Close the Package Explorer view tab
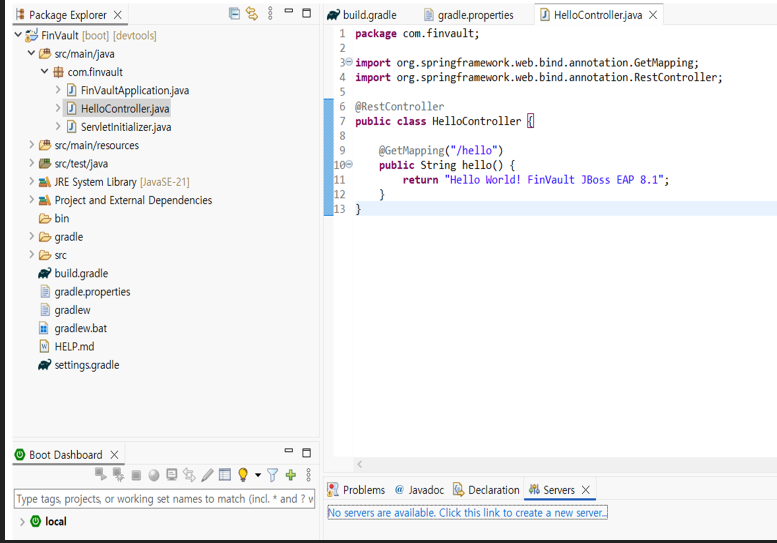The height and width of the screenshot is (543, 777). (x=117, y=15)
